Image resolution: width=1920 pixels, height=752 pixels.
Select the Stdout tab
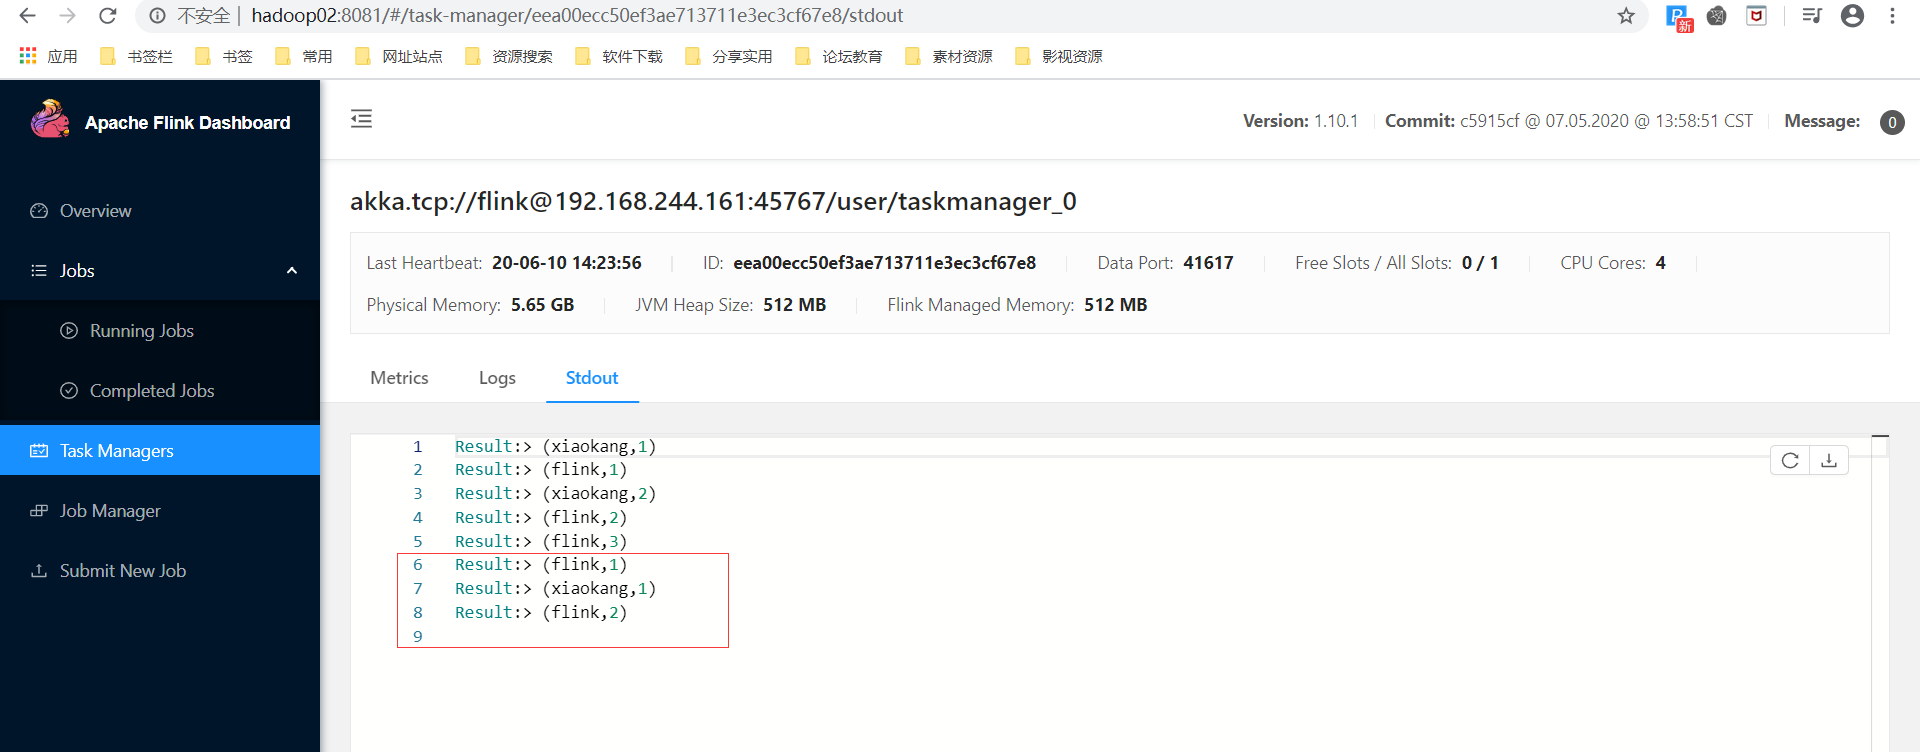pyautogui.click(x=592, y=378)
